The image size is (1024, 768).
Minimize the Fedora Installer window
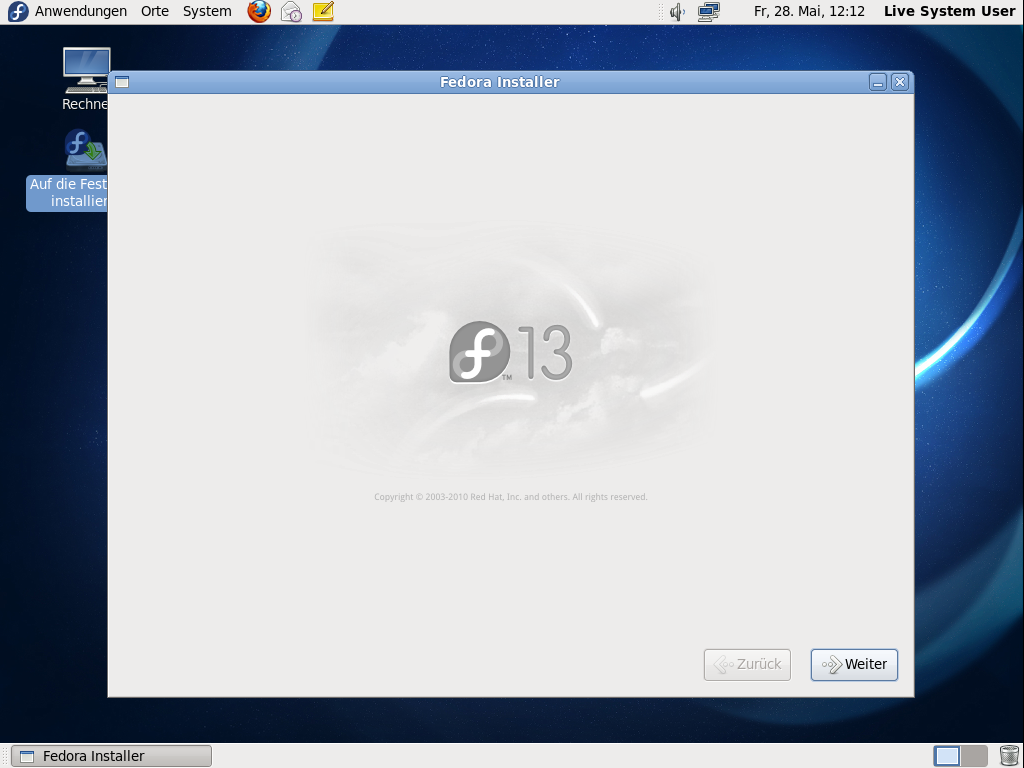tap(878, 82)
